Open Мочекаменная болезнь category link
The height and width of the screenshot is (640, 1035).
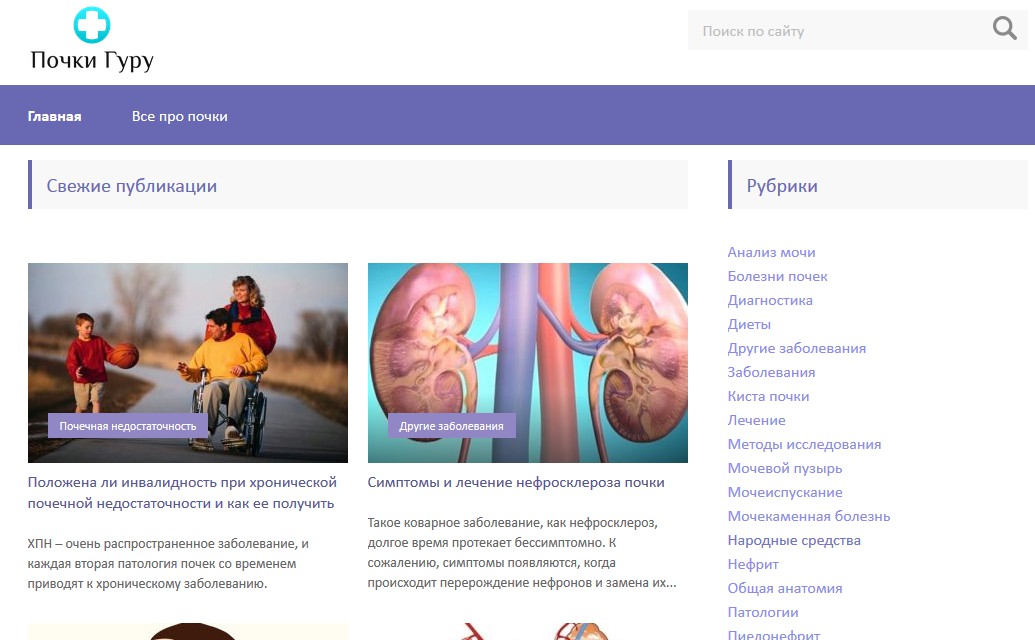click(x=809, y=517)
